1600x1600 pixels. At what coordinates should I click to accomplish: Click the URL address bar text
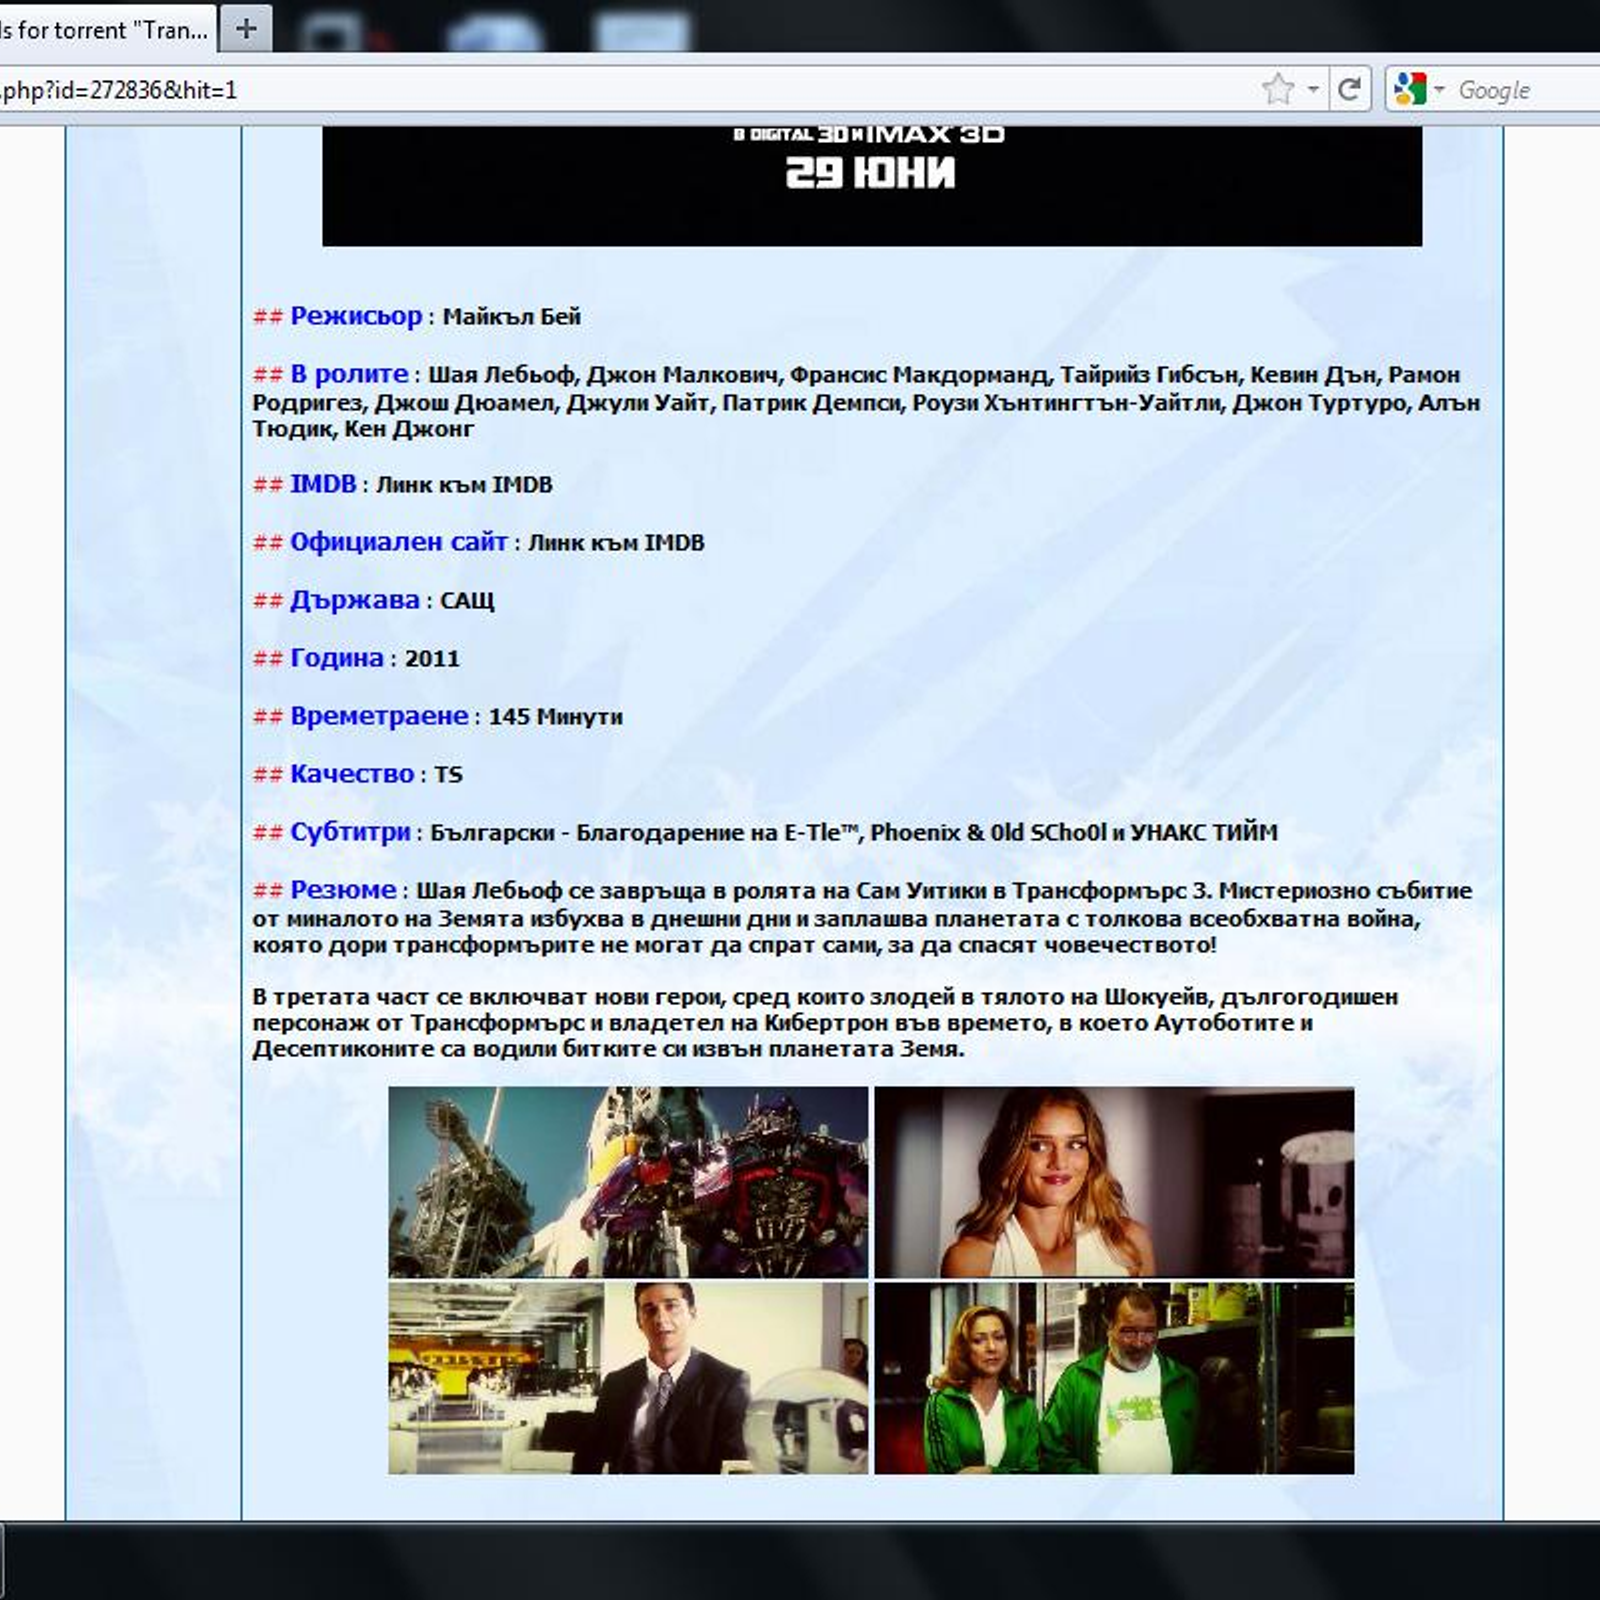click(x=118, y=90)
